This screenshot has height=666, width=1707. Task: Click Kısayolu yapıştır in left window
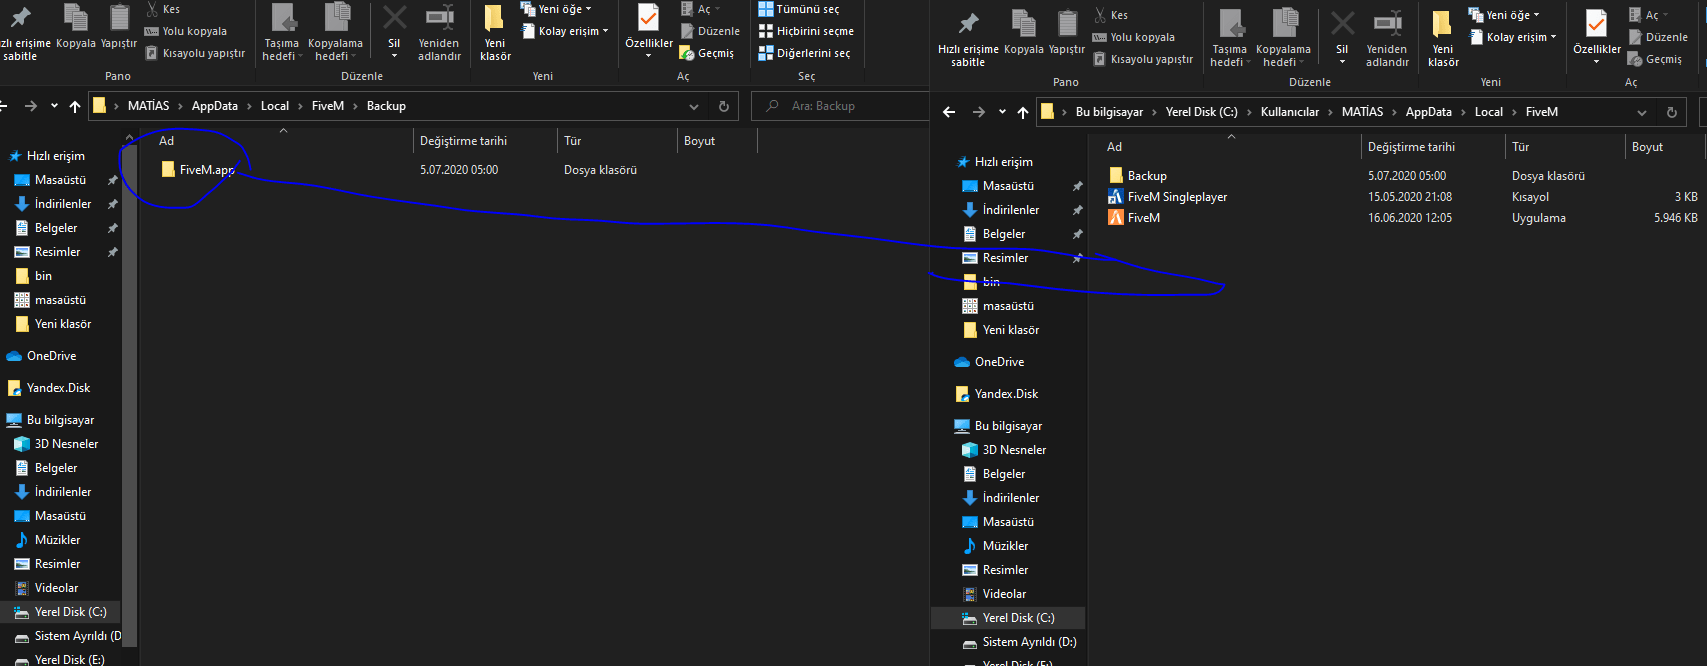(195, 53)
